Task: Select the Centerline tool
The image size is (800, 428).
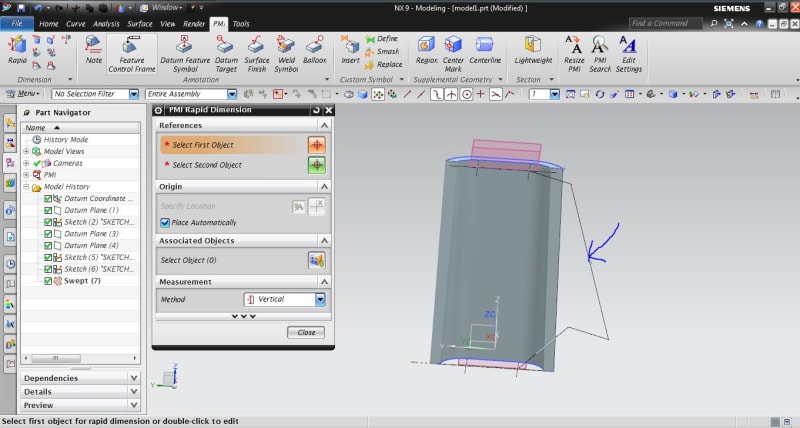Action: coord(485,50)
